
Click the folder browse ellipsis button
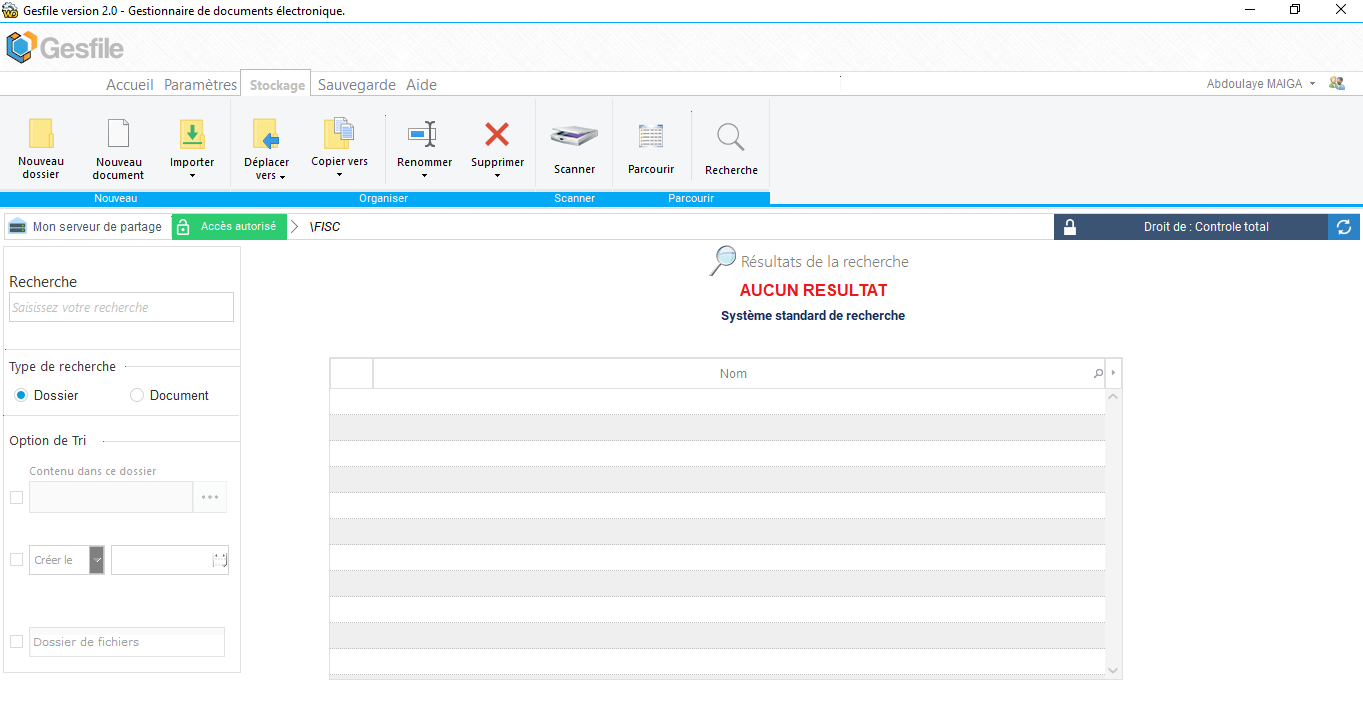pyautogui.click(x=210, y=497)
